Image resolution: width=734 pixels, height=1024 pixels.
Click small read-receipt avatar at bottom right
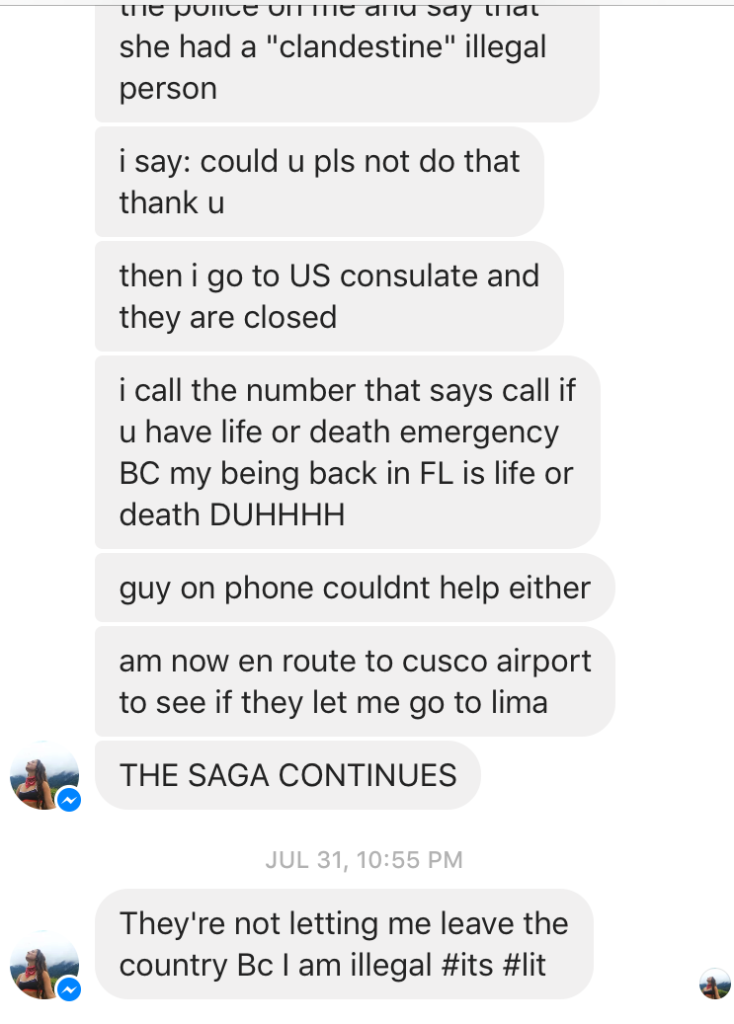pos(714,984)
